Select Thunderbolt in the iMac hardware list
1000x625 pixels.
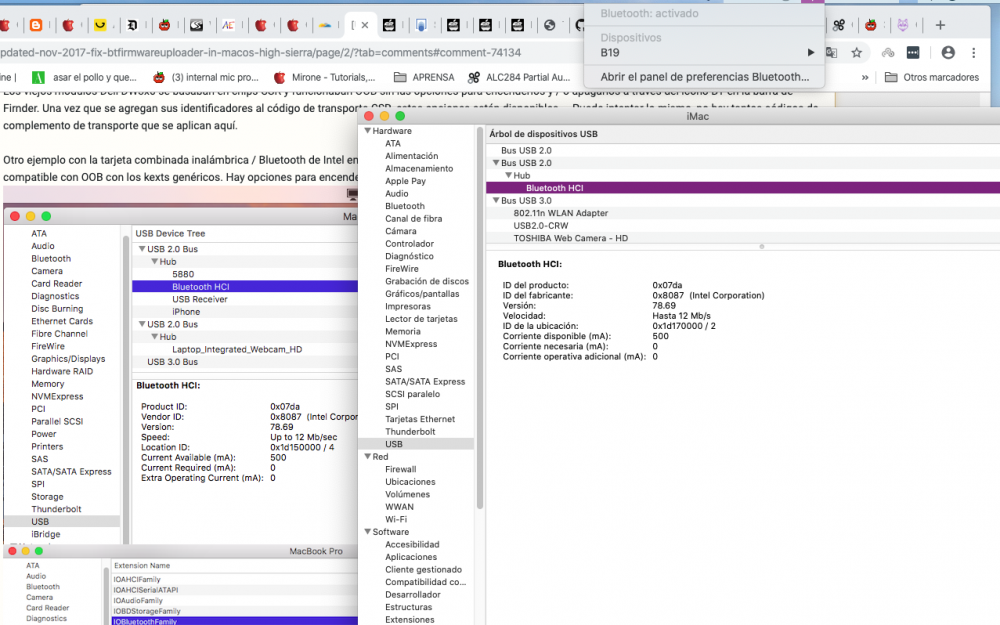point(410,432)
